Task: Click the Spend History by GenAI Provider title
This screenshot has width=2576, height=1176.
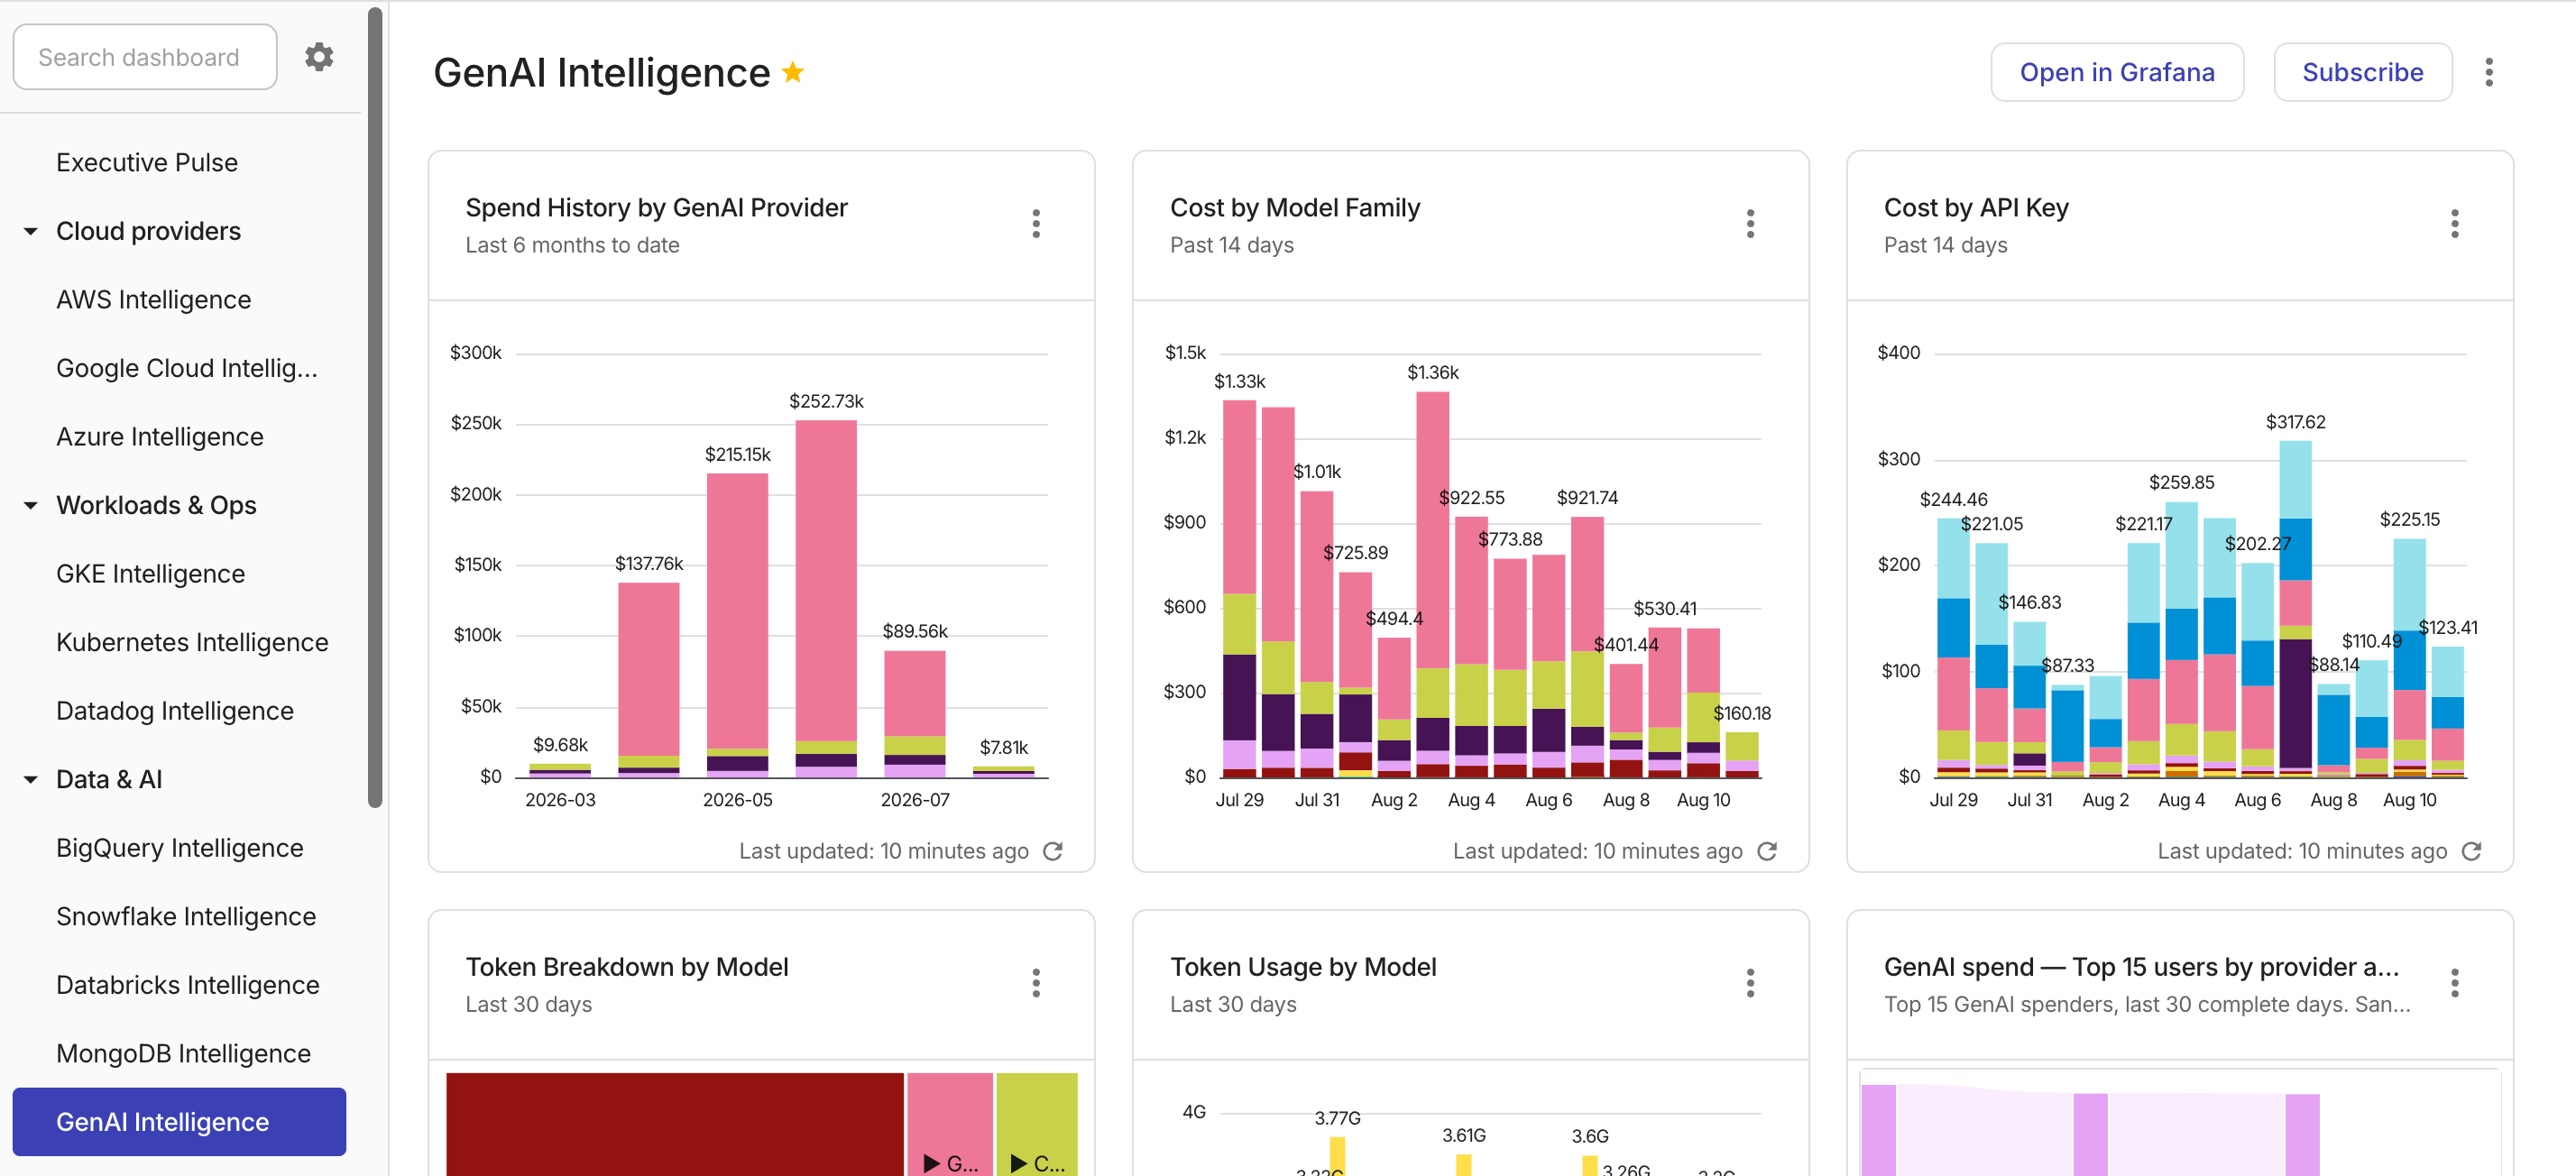Action: 656,207
